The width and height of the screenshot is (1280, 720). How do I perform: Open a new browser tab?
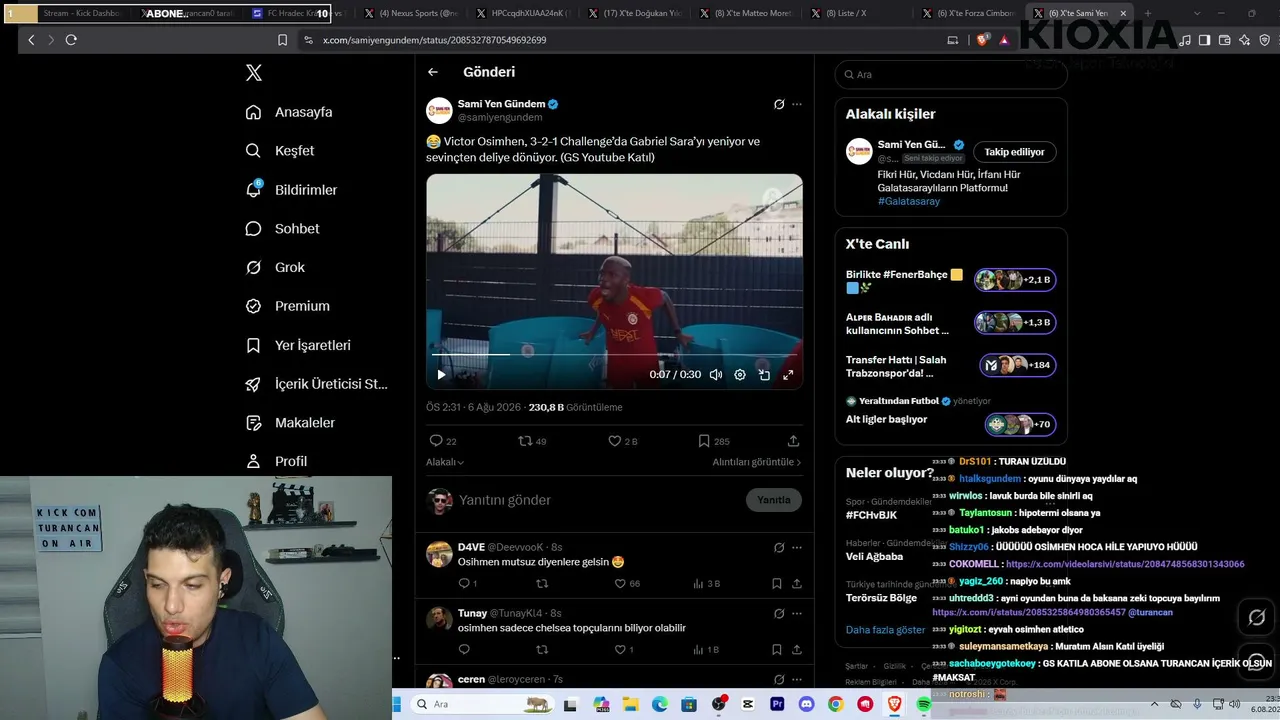pyautogui.click(x=1147, y=14)
